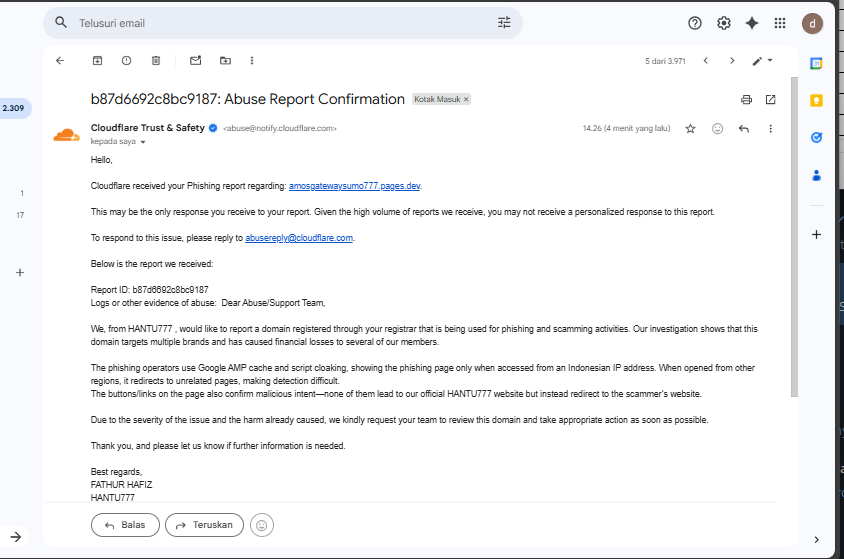Viewport: 844px width, 559px height.
Task: Click the Cloudflare sender logo
Action: (67, 135)
